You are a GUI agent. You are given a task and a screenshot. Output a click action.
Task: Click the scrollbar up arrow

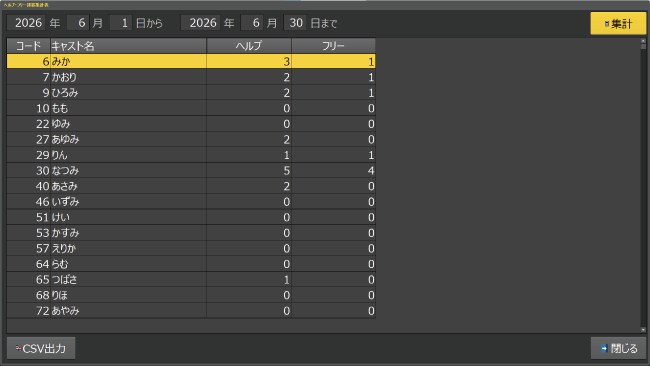[643, 41]
